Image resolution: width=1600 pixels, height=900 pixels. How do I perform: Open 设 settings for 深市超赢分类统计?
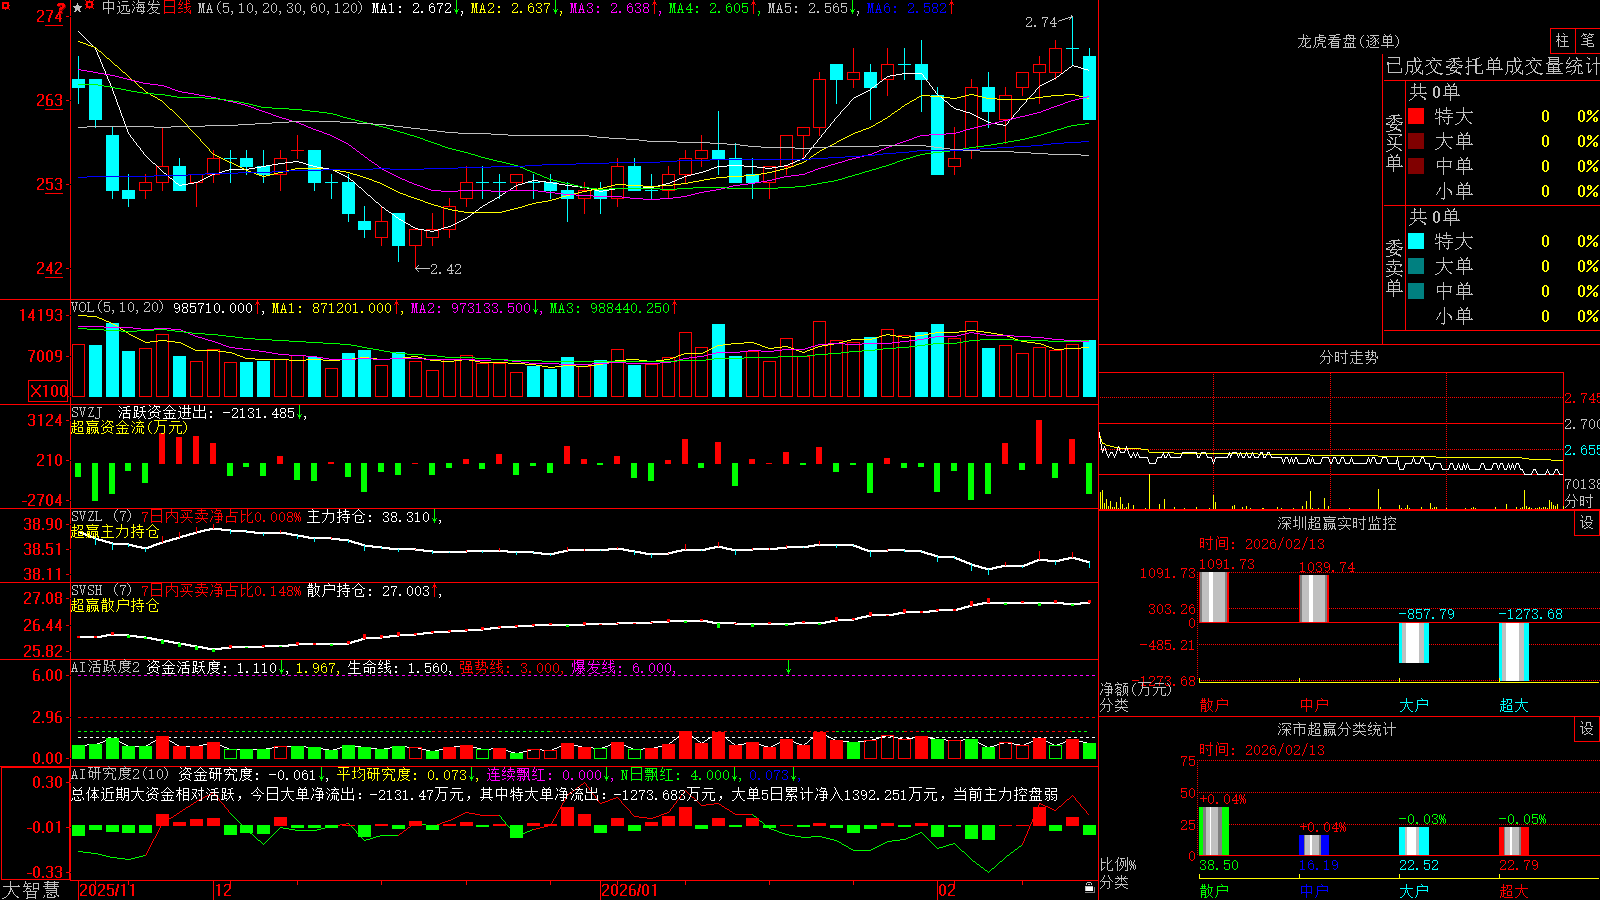(1586, 729)
